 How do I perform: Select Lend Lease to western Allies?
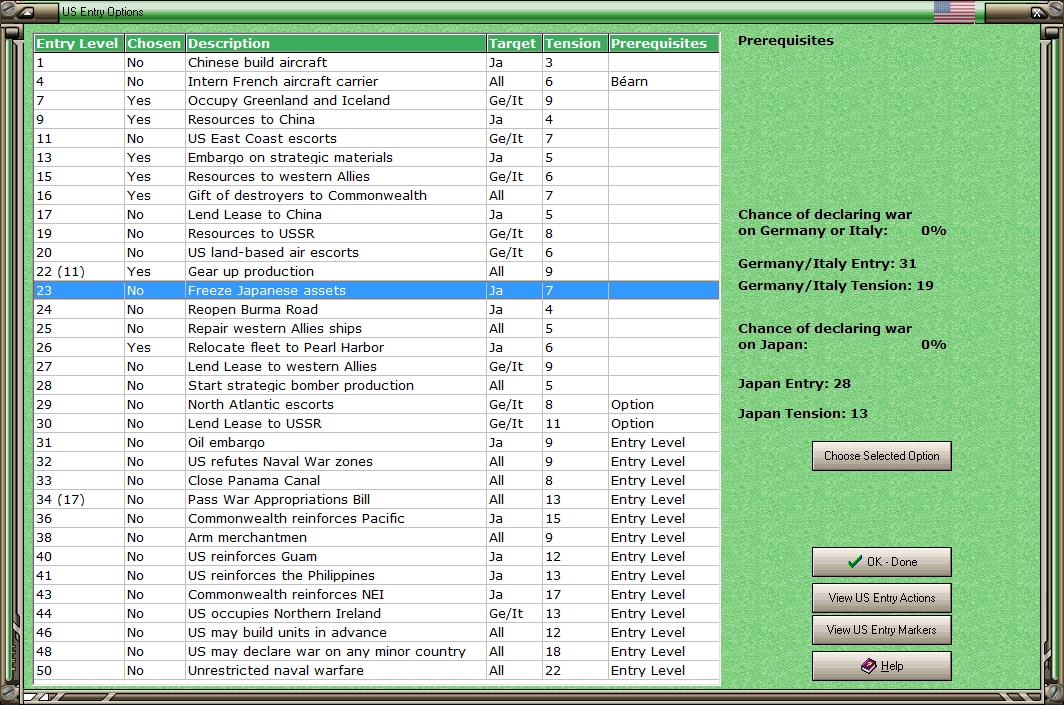[x=377, y=366]
